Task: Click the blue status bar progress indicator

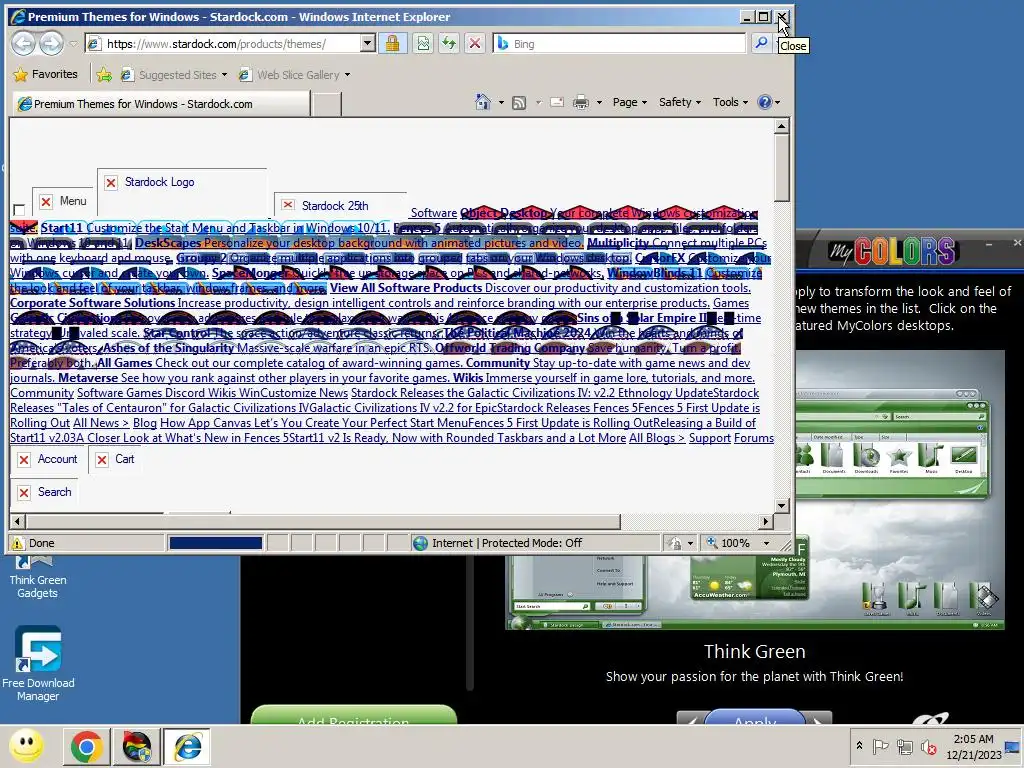Action: tap(216, 543)
